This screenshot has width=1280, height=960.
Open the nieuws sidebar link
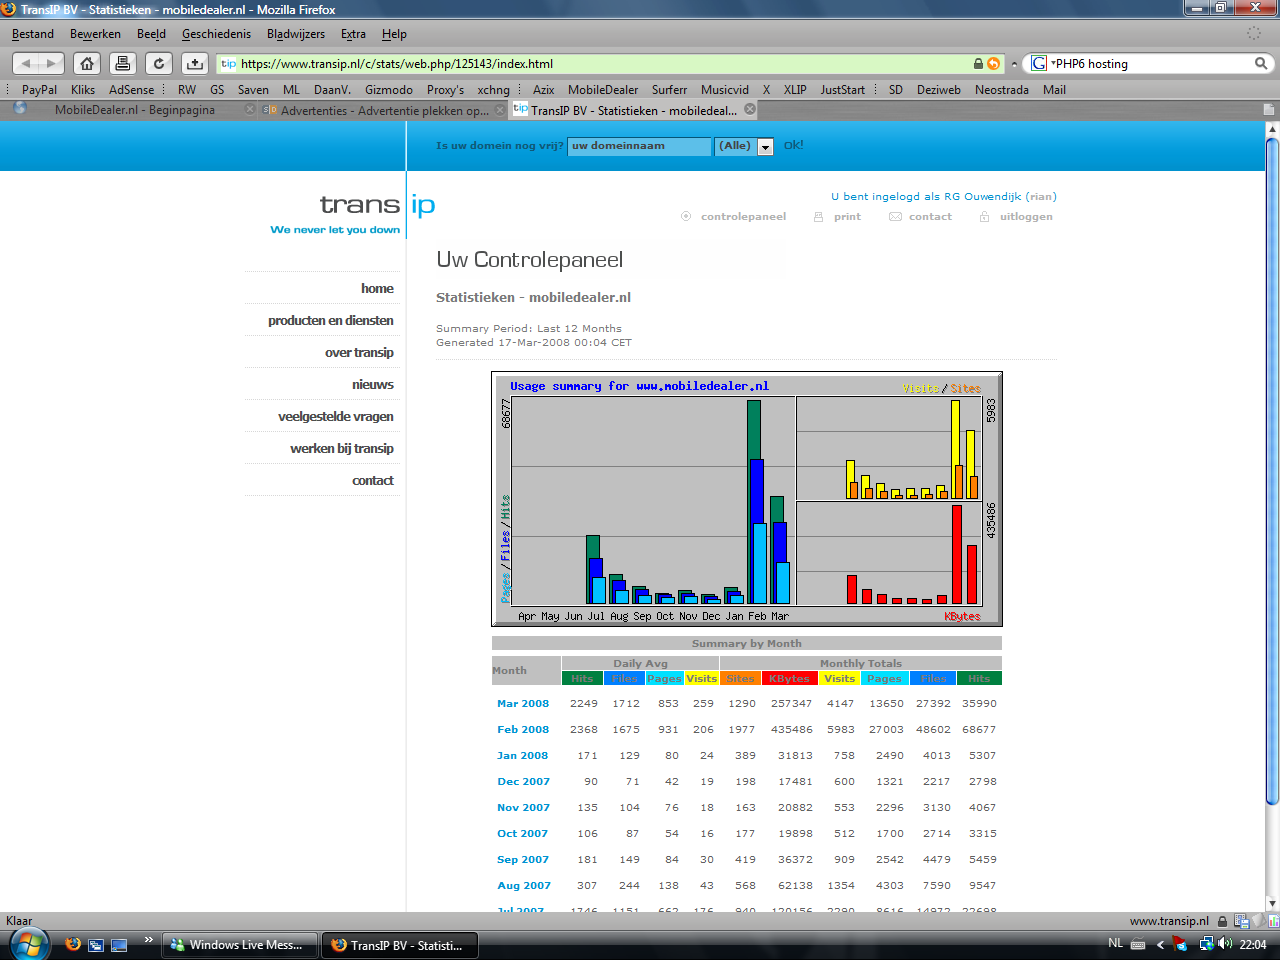372,384
